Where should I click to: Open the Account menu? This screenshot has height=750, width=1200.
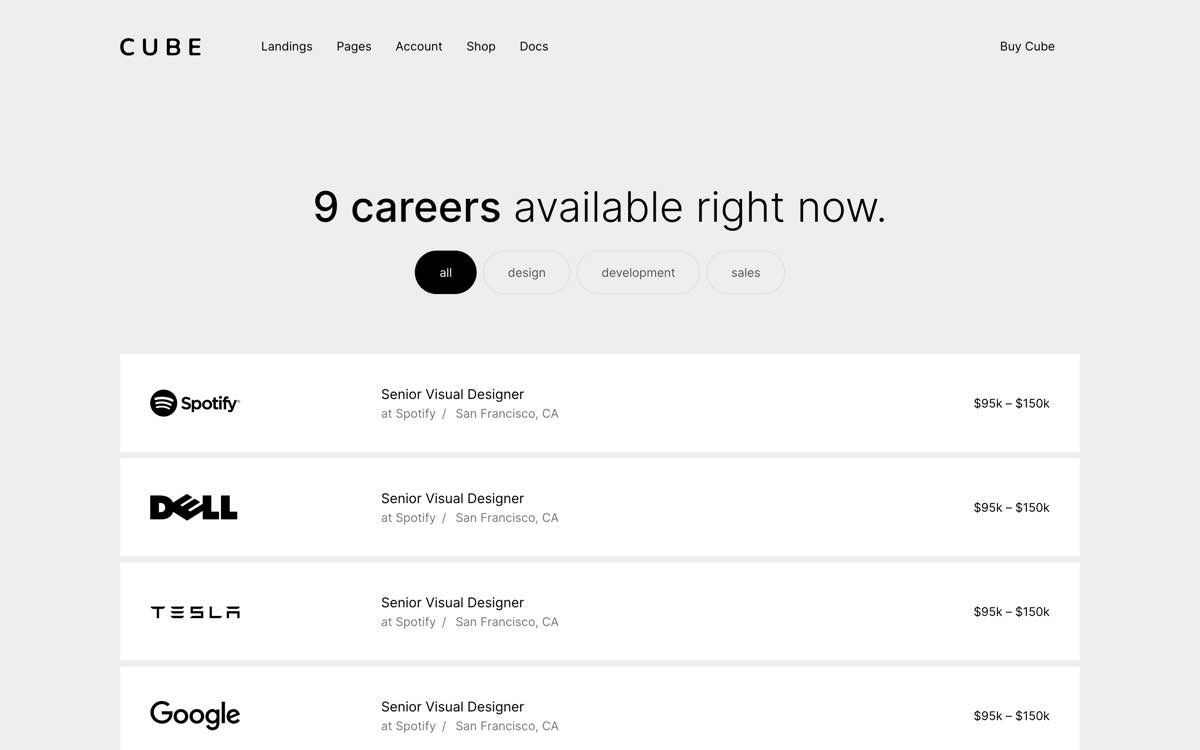coord(418,46)
